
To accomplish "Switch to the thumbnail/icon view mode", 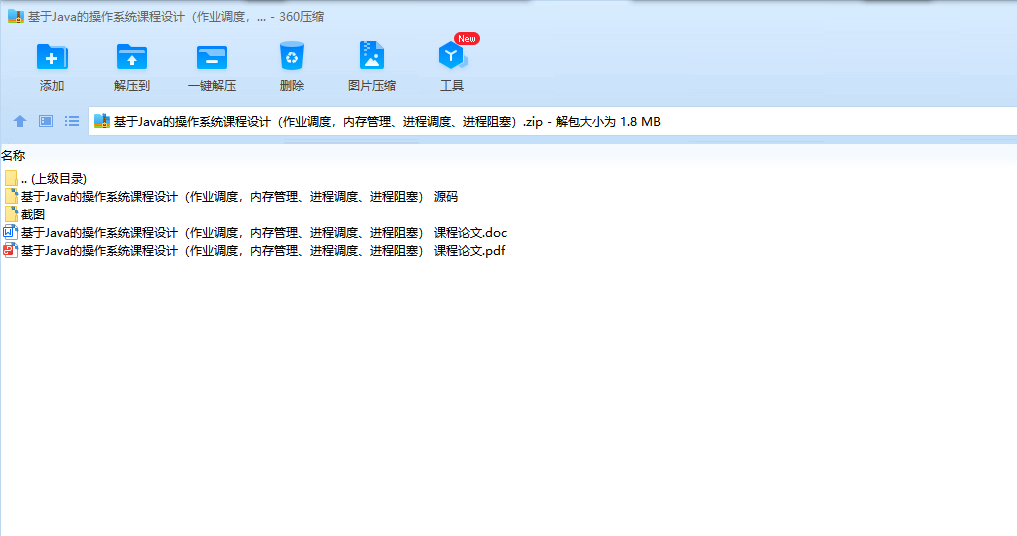I will pos(46,121).
